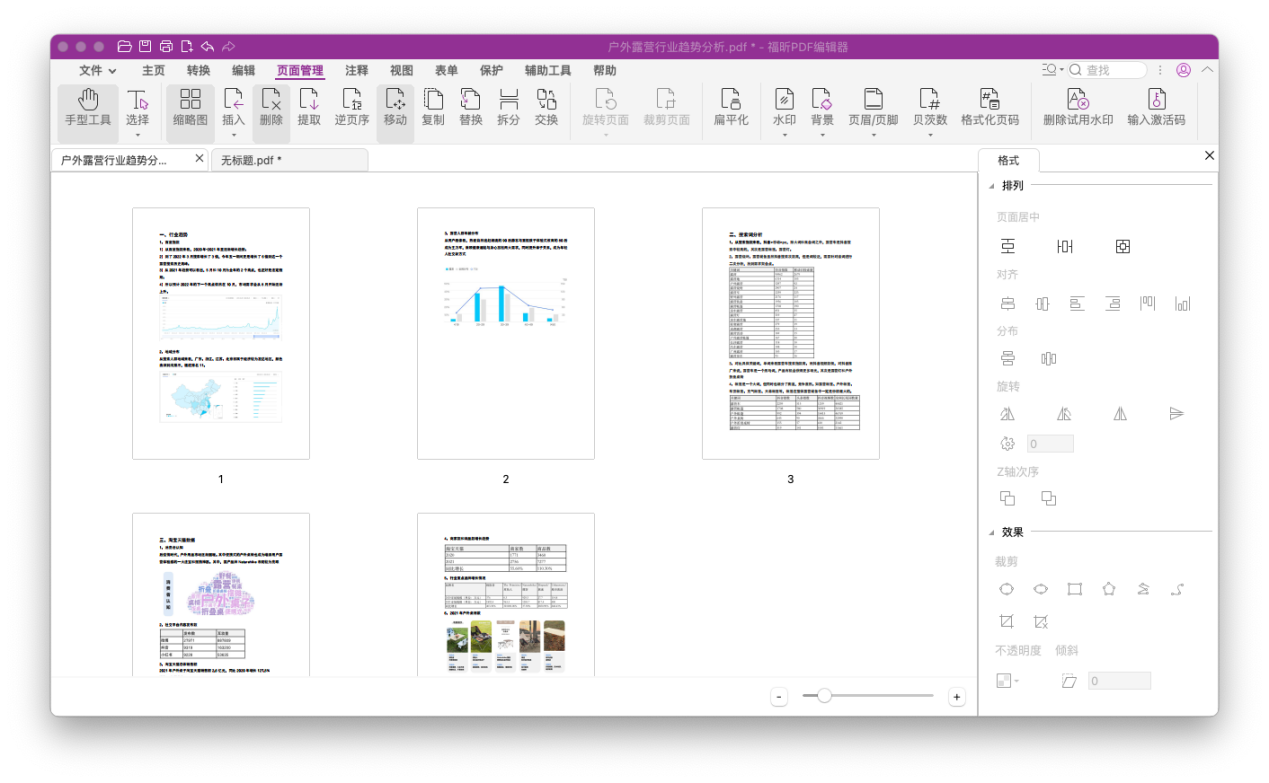The width and height of the screenshot is (1269, 783).
Task: Open the 页眉/页脚 header footer tool
Action: click(873, 108)
